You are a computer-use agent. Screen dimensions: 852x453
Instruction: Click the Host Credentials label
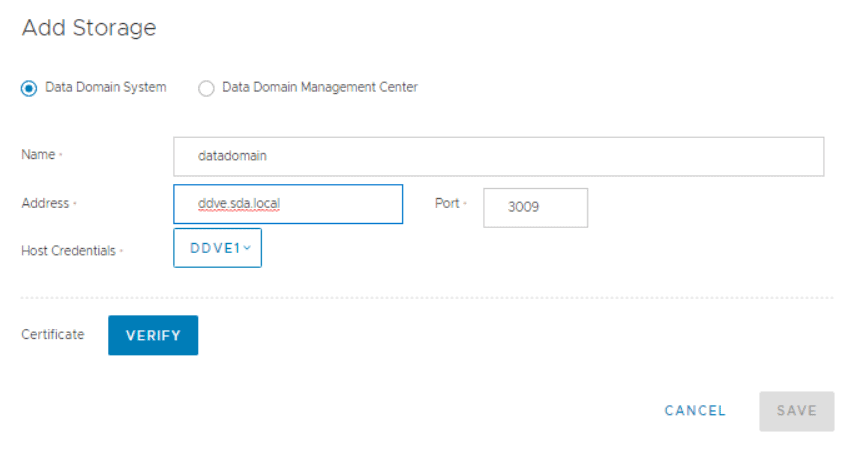(x=68, y=251)
